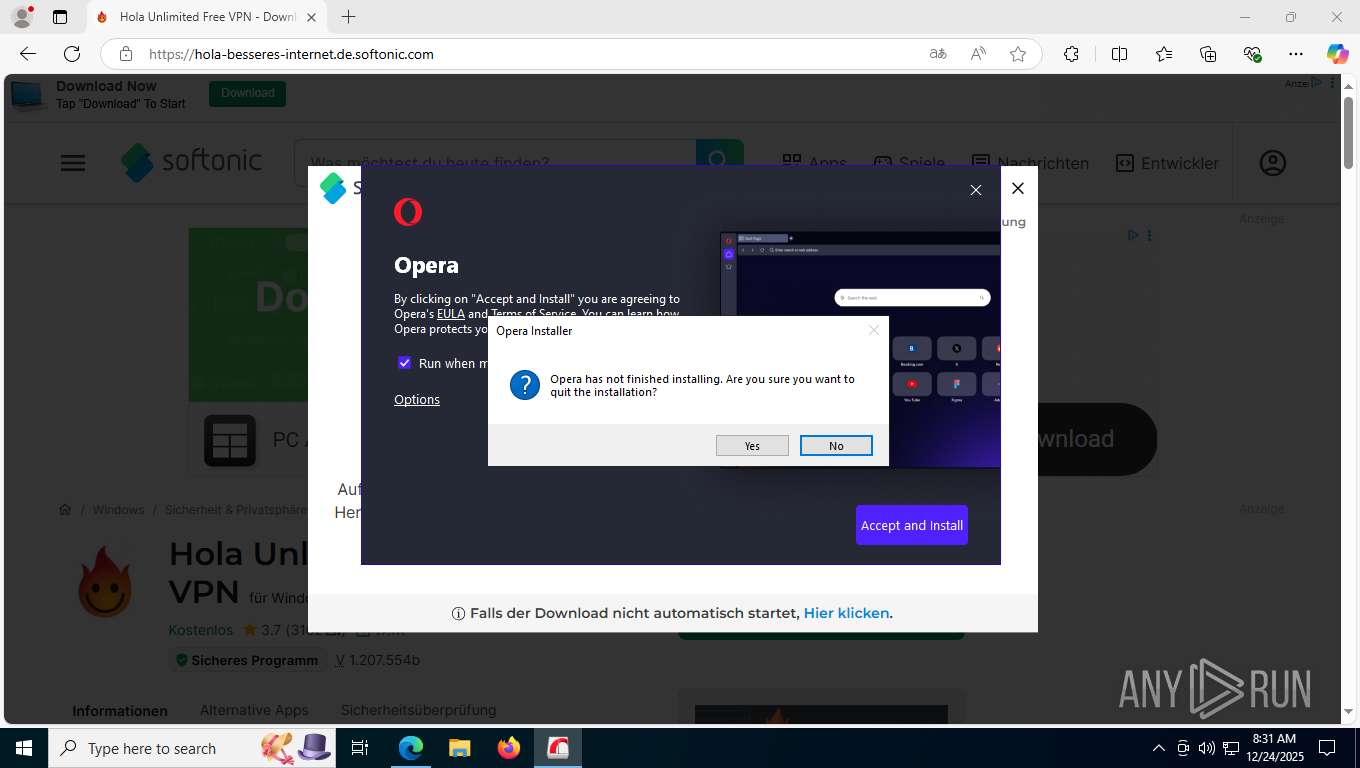The height and width of the screenshot is (768, 1360).
Task: Open the Softonic user account icon
Action: [1272, 163]
